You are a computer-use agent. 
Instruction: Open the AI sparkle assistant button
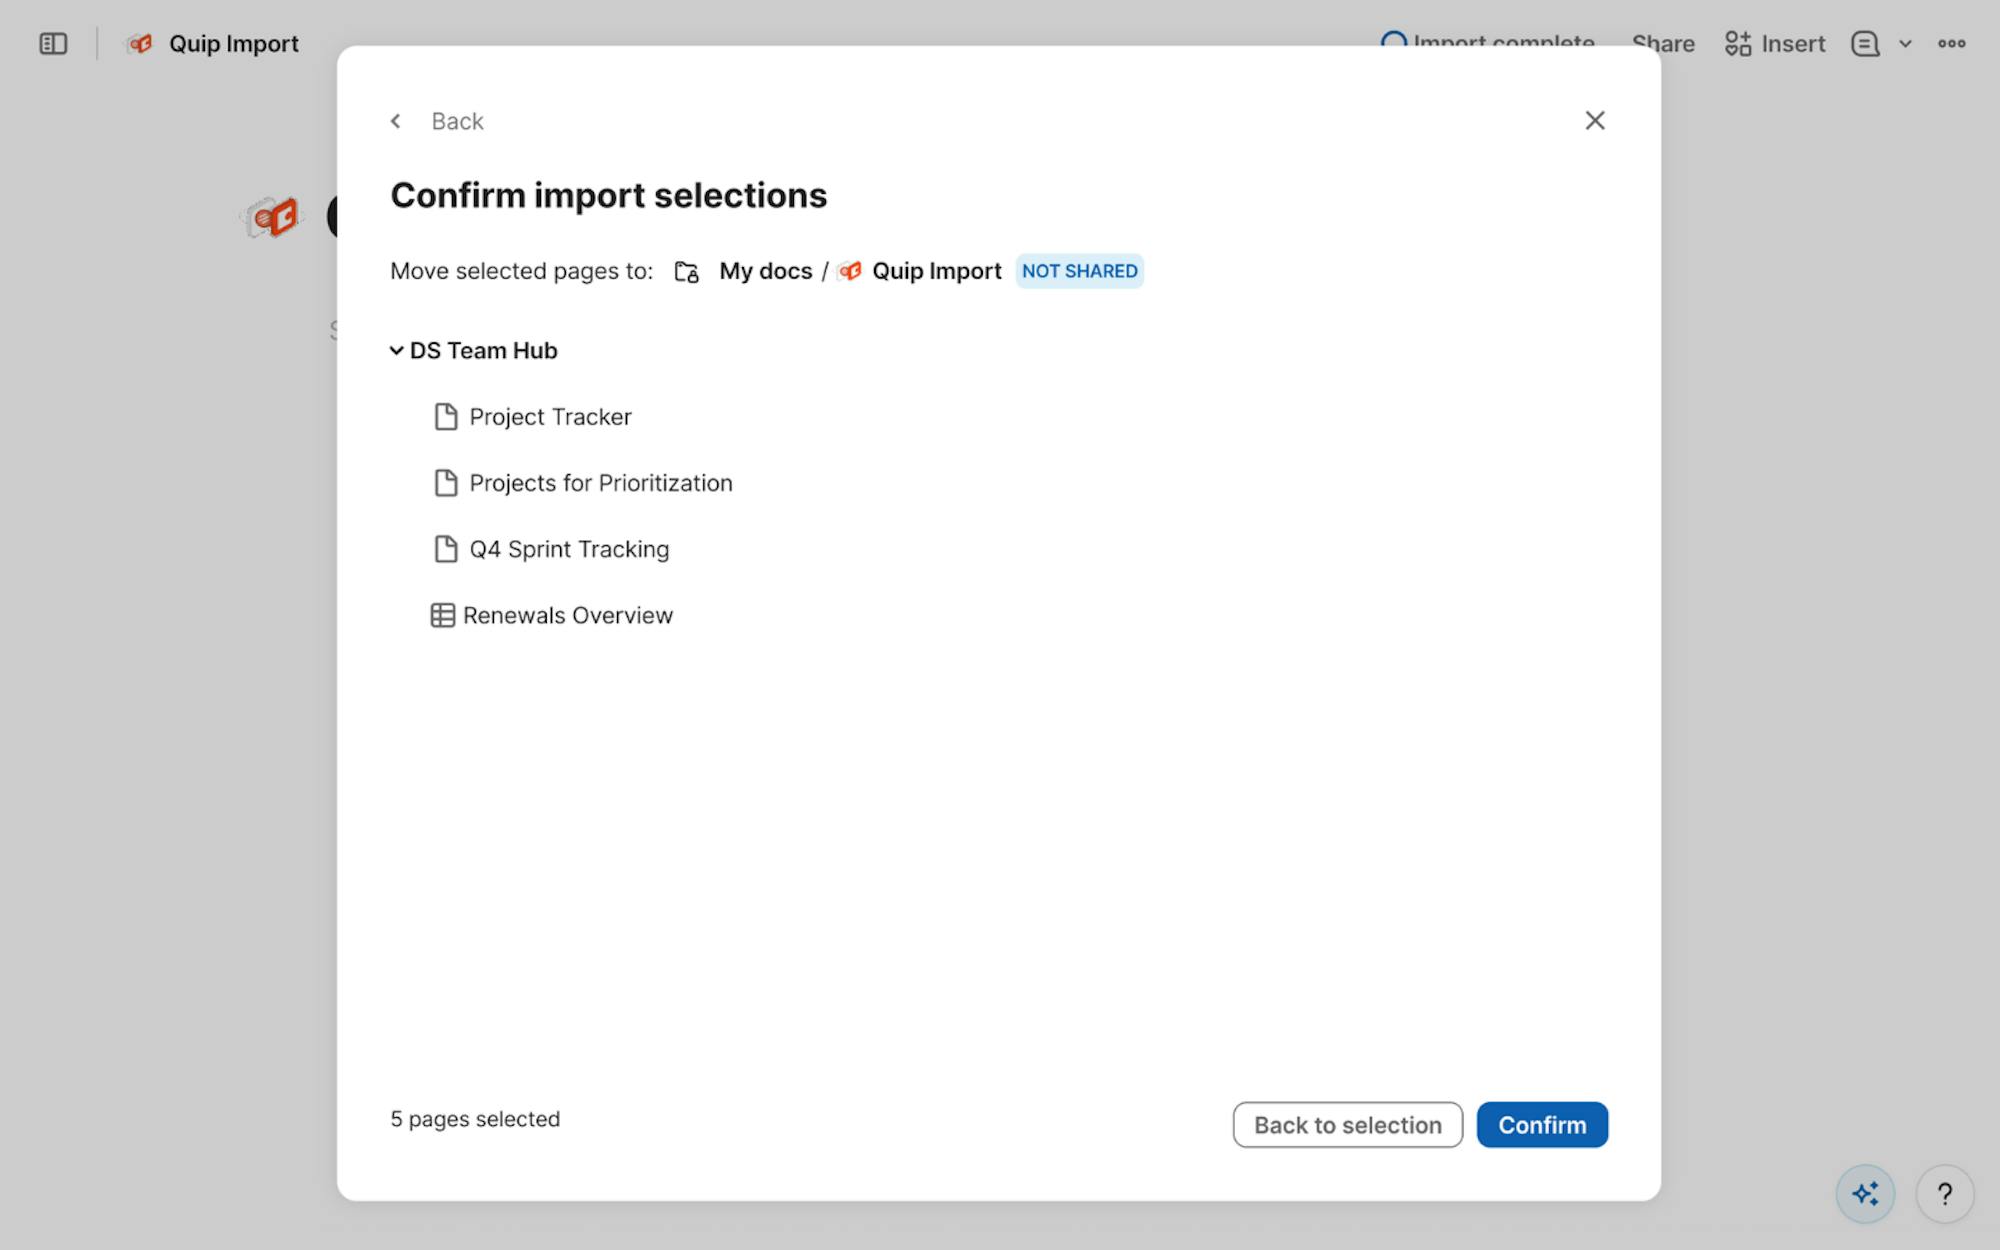tap(1864, 1193)
